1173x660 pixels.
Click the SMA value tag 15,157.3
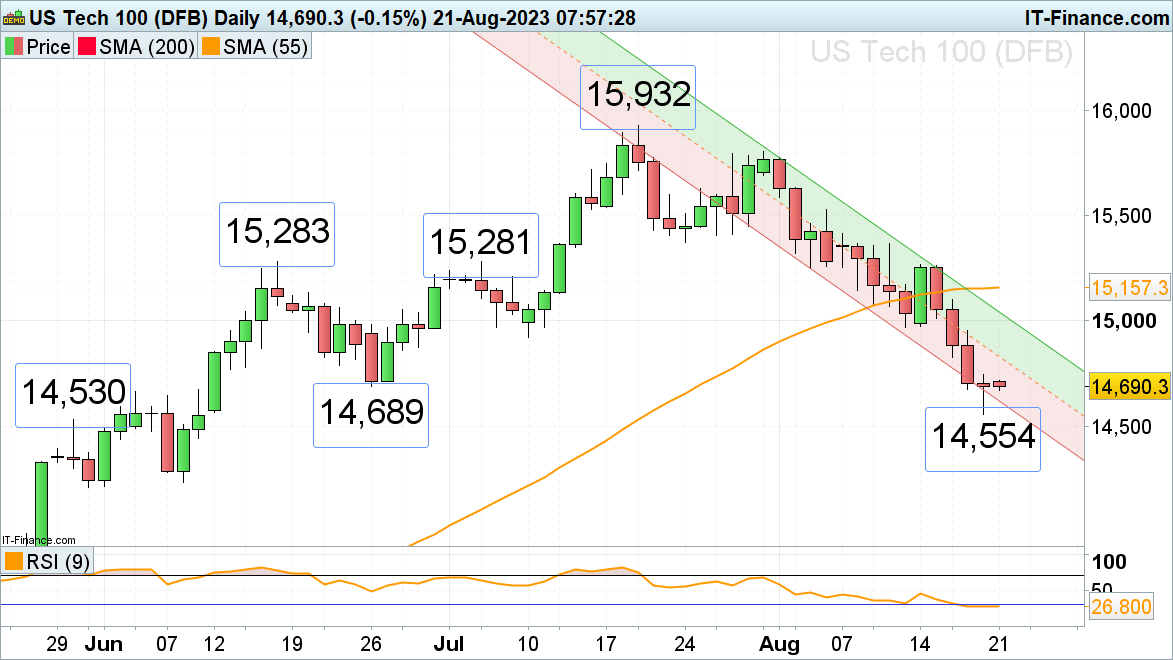1129,287
